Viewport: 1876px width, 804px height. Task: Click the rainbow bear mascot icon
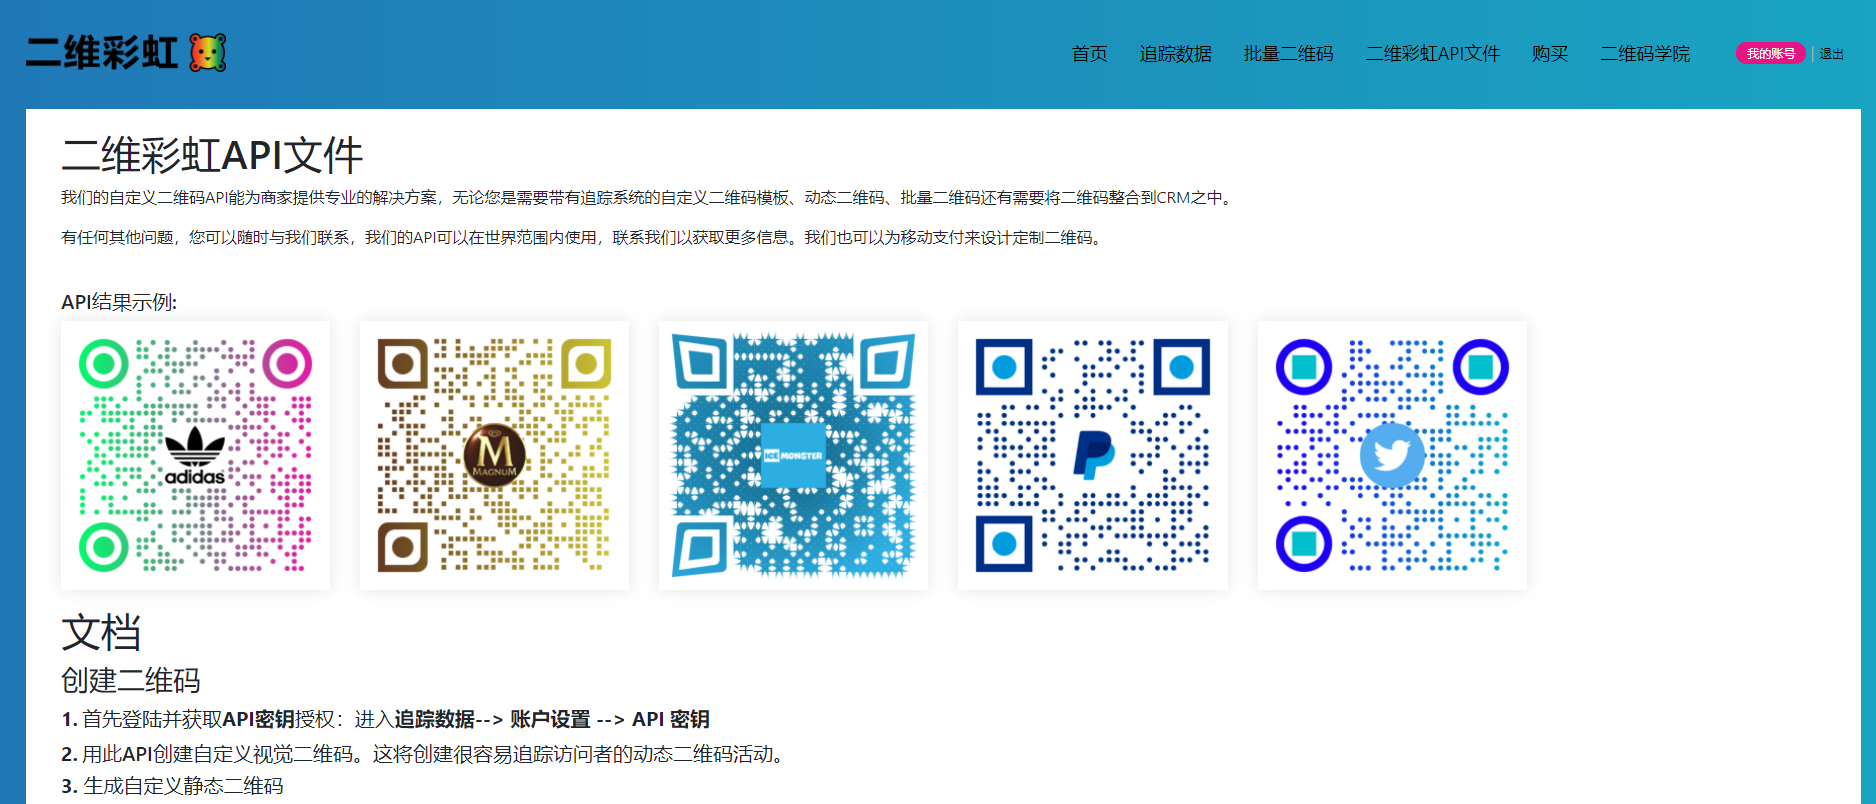(x=208, y=52)
